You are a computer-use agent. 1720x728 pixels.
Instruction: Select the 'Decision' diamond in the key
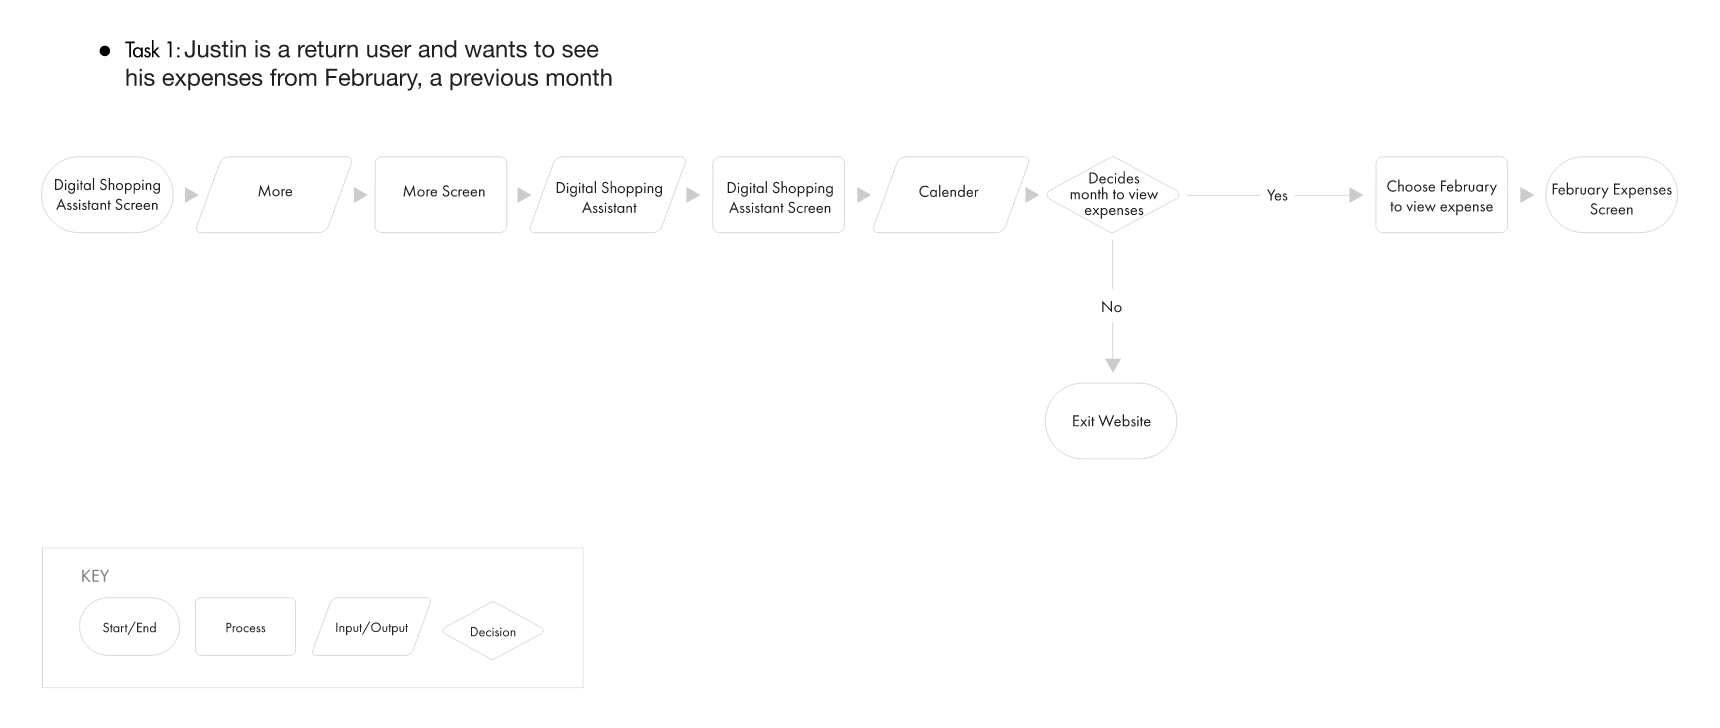coord(493,631)
